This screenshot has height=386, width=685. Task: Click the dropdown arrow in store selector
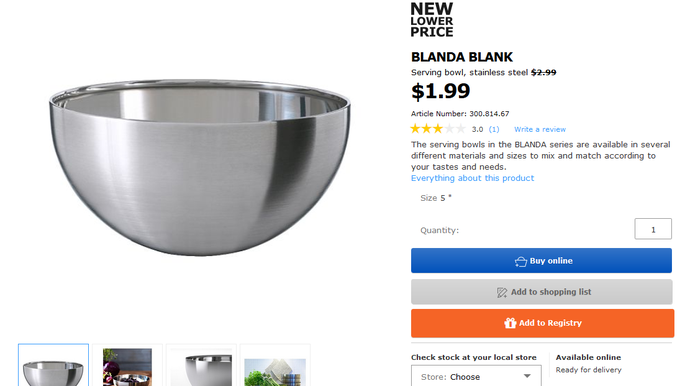527,376
